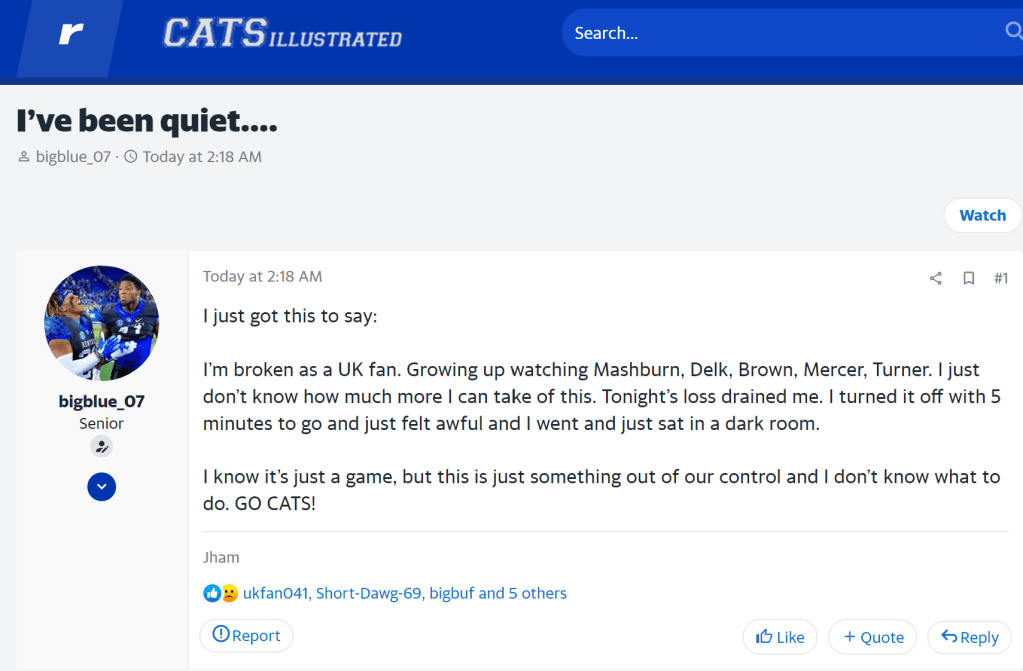The image size is (1023, 671).
Task: Open the Cats Illustrated home logo
Action: (282, 34)
